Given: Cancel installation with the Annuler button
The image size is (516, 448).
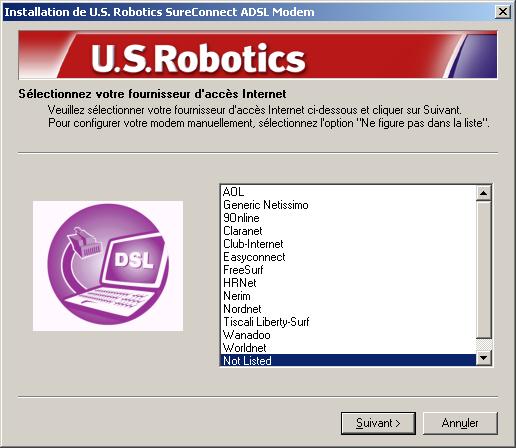Looking at the screenshot, I should pos(460,423).
